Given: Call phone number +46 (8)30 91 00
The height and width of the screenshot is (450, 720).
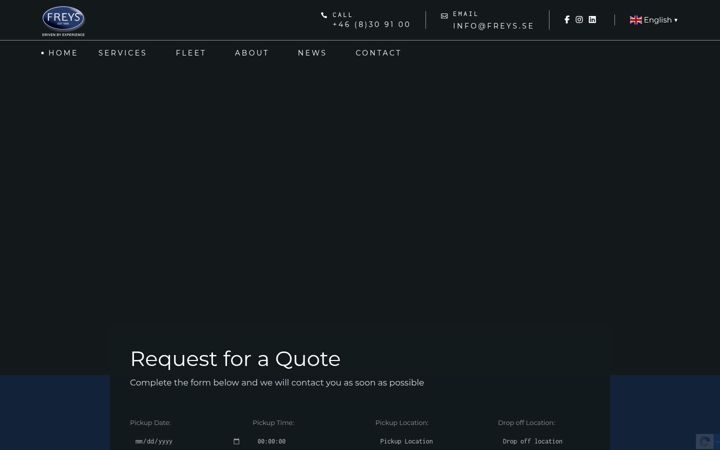Looking at the screenshot, I should 371,24.
